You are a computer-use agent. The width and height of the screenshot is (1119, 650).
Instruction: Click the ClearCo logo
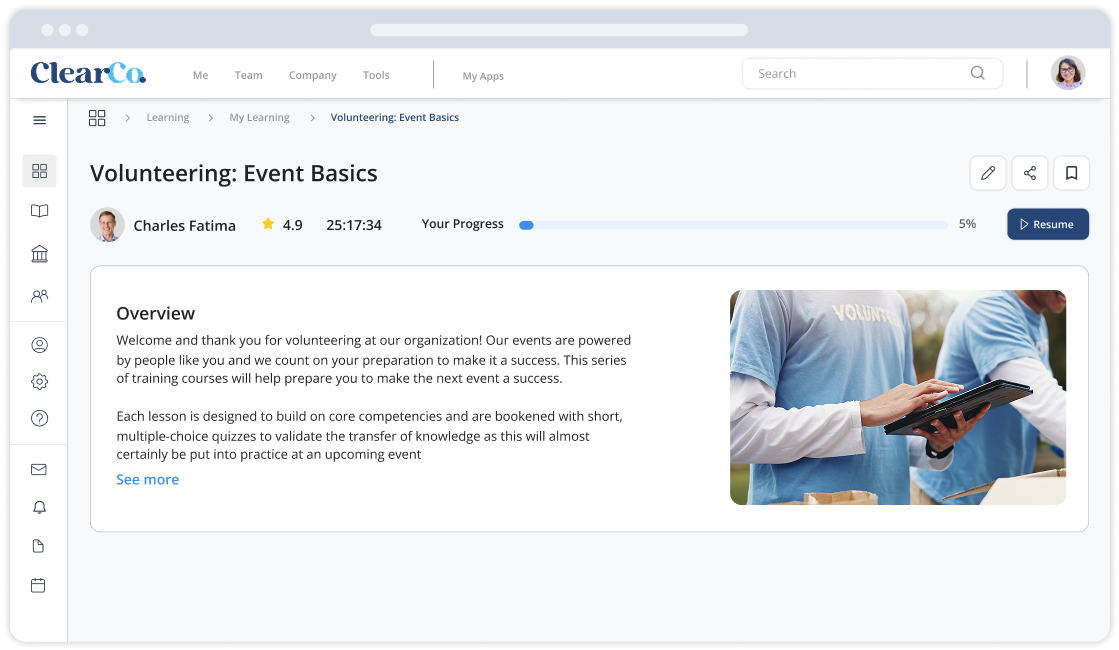[88, 73]
